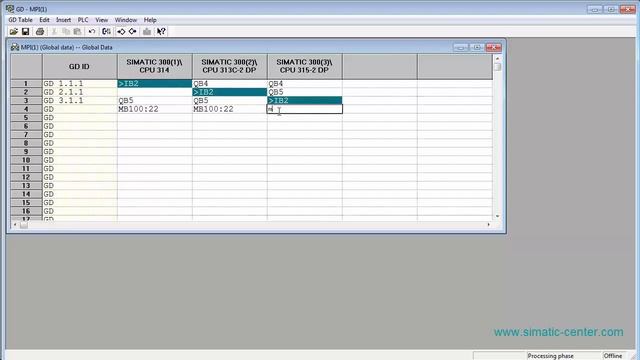This screenshot has height=360, width=640.
Task: Open the Window menu
Action: [x=126, y=20]
